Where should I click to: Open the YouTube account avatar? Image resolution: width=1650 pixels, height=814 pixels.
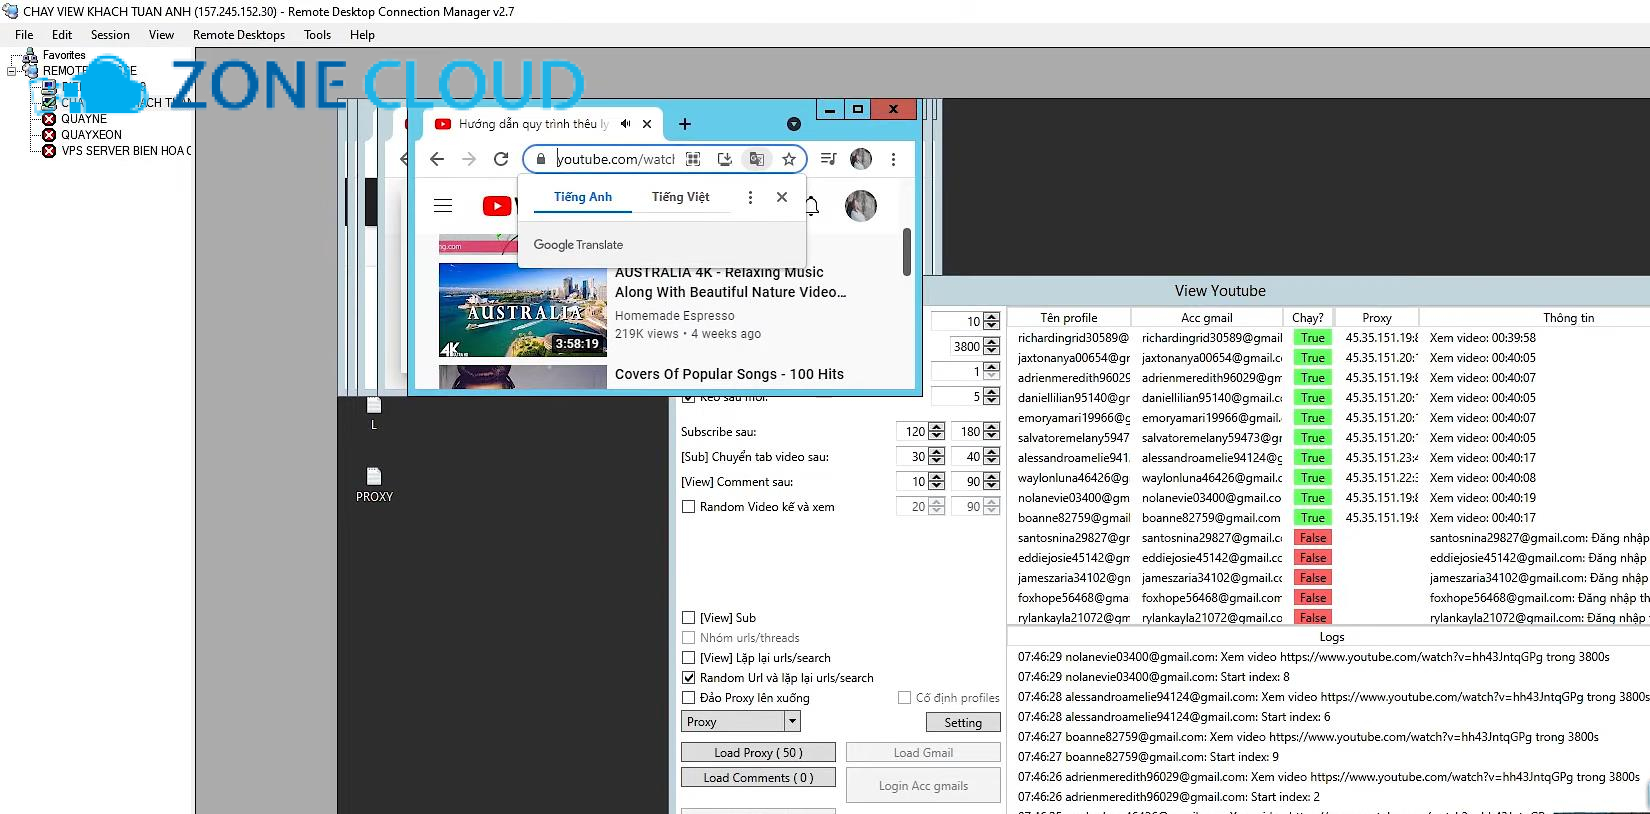861,206
